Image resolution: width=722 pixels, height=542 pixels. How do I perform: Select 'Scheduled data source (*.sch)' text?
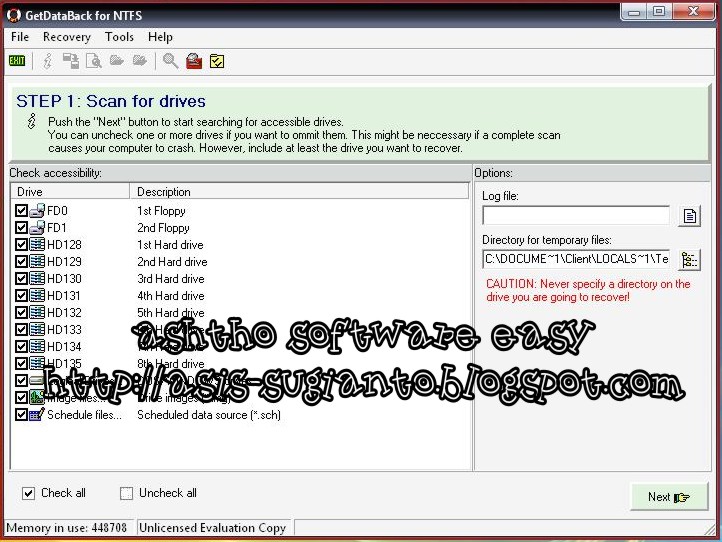(209, 415)
